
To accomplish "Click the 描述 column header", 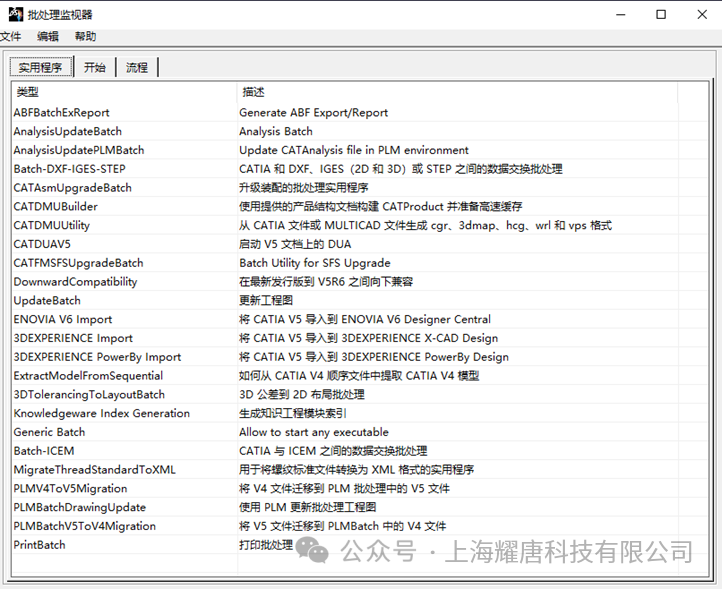I will (457, 92).
